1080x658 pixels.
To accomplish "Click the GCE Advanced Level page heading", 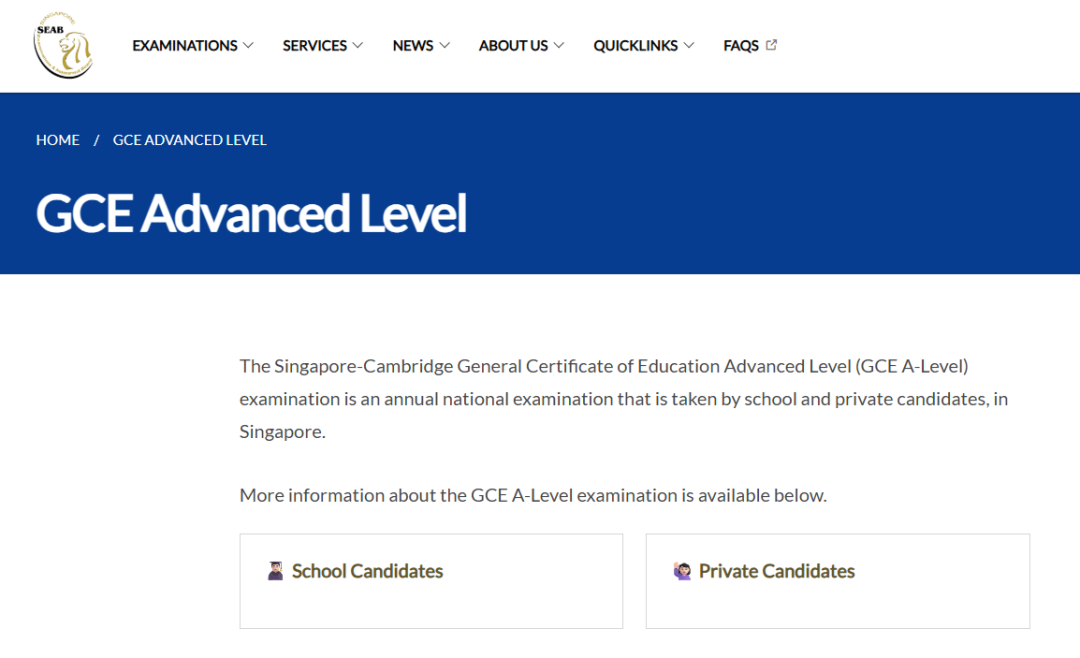I will point(251,213).
